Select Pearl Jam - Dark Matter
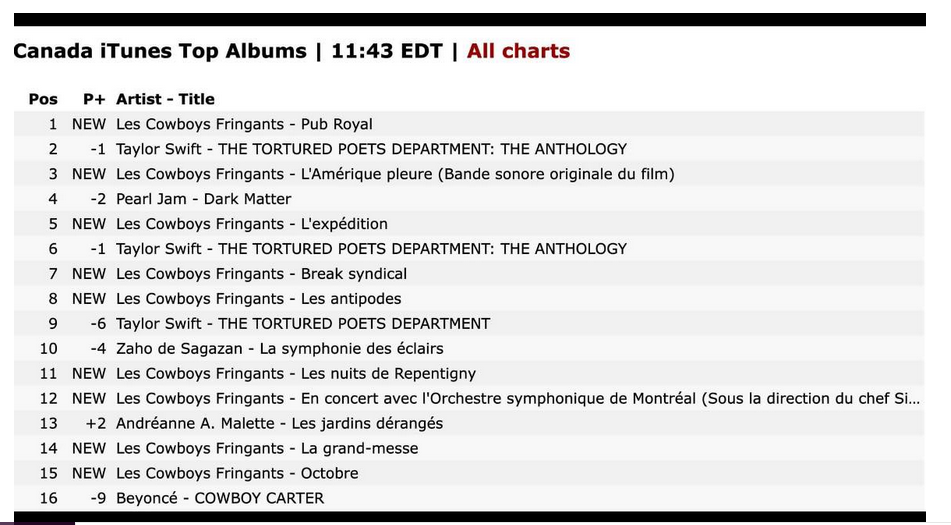951x525 pixels. point(203,199)
